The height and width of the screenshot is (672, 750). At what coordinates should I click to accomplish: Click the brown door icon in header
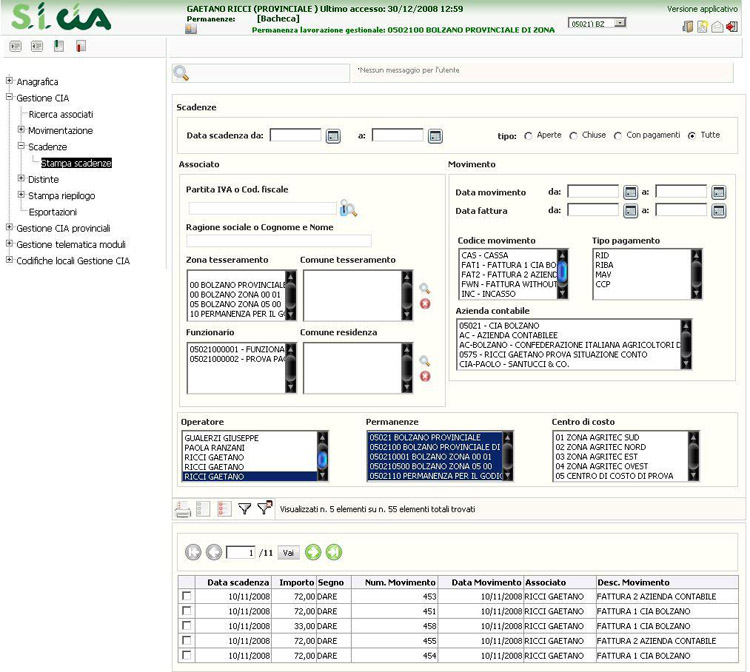pos(688,26)
